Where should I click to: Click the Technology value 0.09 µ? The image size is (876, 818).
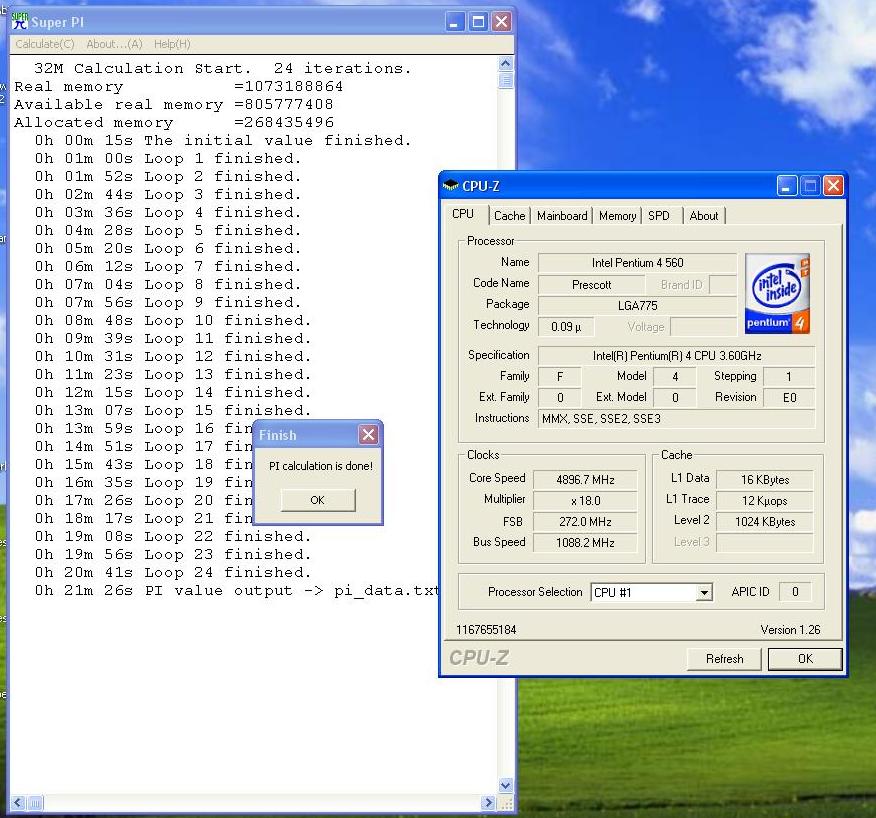[565, 327]
